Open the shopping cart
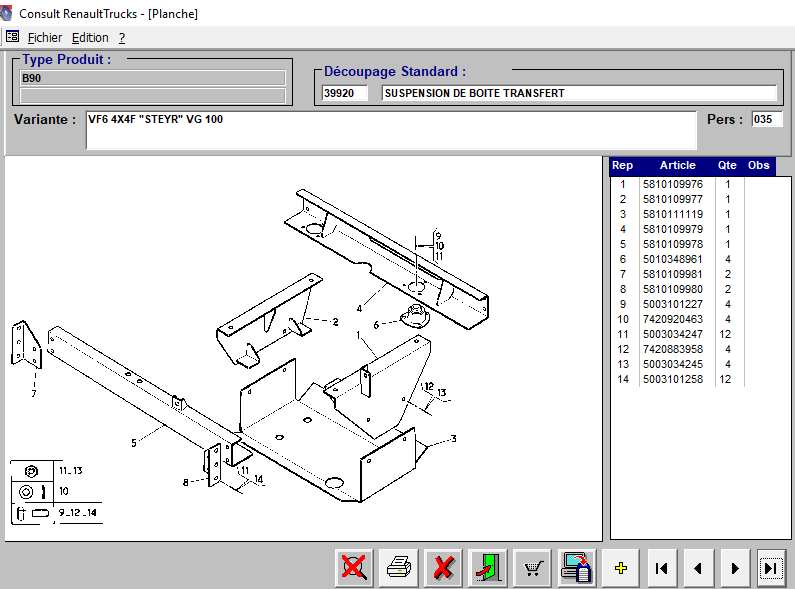This screenshot has height=589, width=795. [533, 567]
